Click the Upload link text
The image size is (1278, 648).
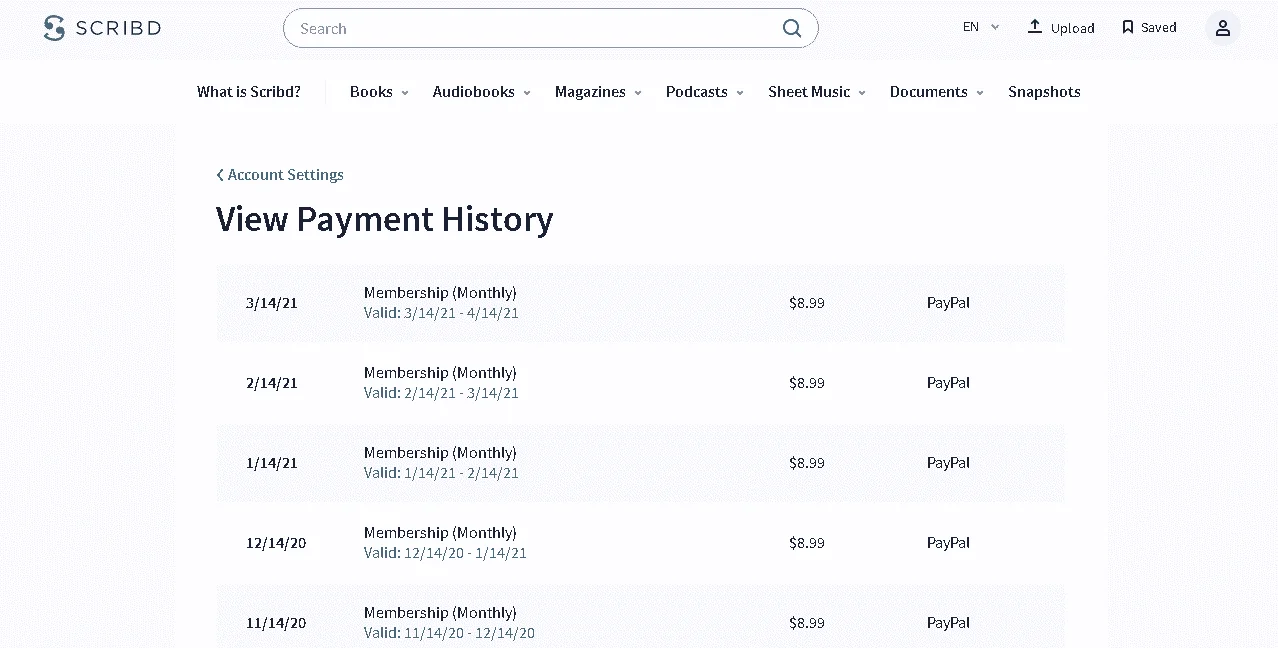pos(1073,28)
